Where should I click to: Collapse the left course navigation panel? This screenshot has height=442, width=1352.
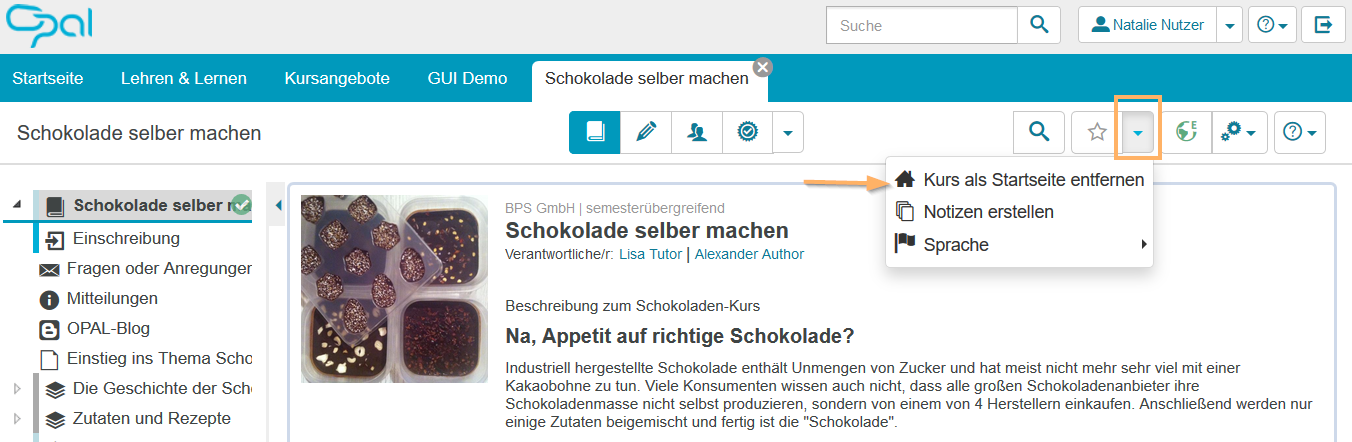[278, 206]
